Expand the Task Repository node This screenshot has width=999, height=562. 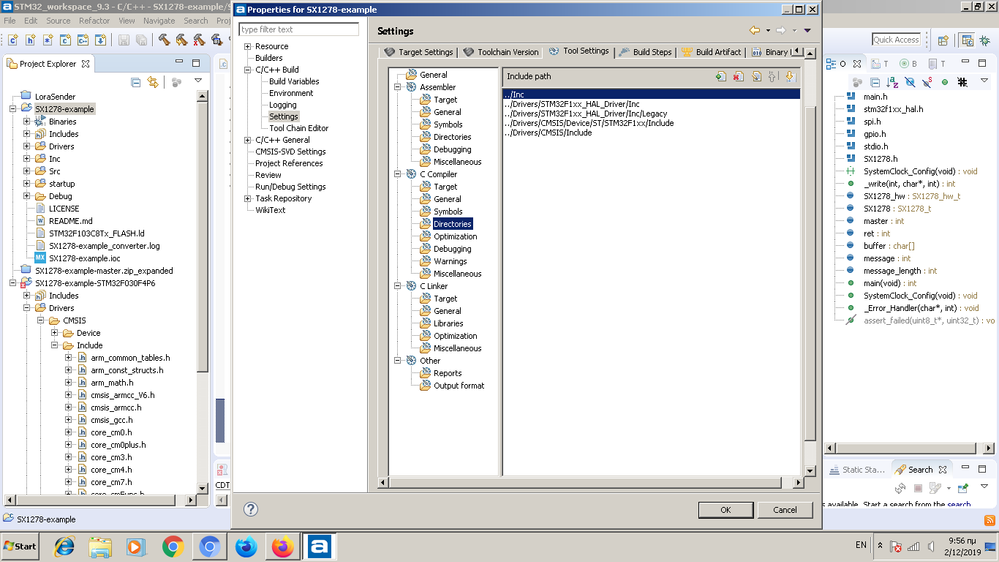[248, 199]
